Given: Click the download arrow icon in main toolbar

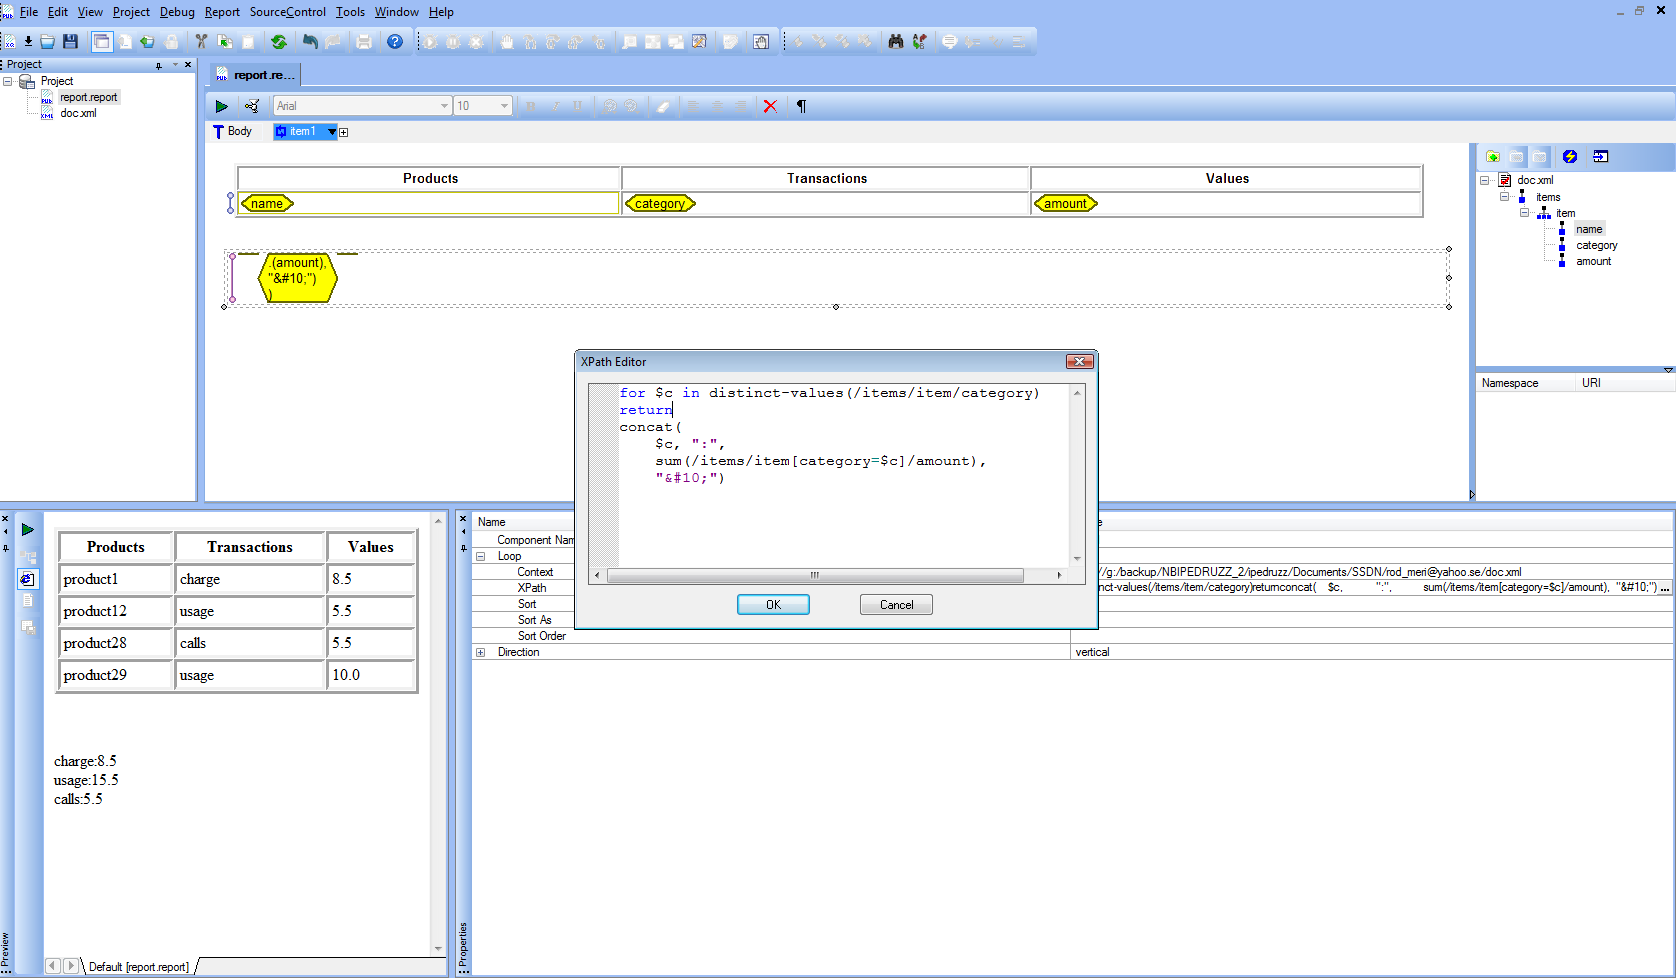Looking at the screenshot, I should (x=28, y=42).
